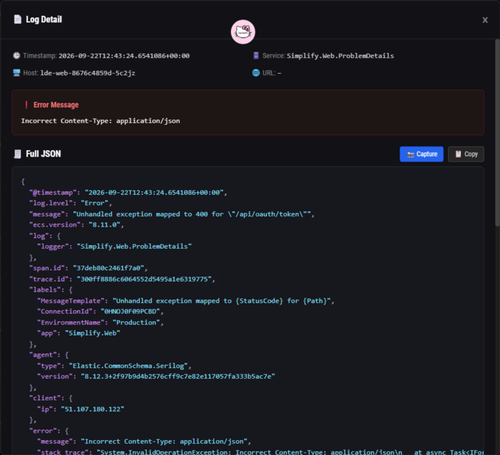Select timestamp value in header

[x=124, y=56]
